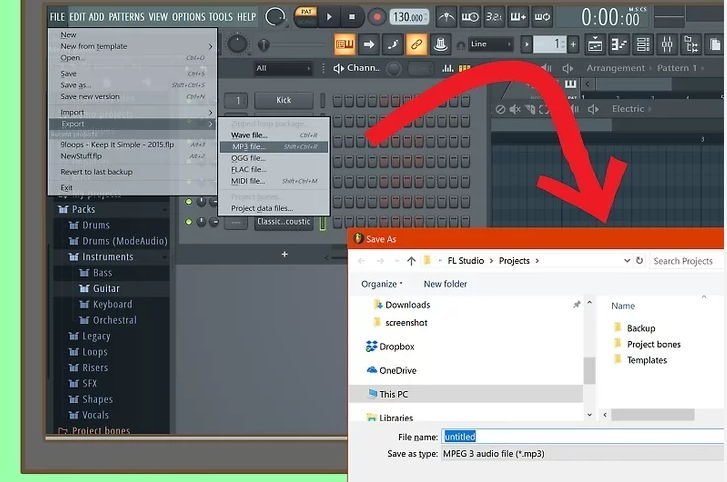
Task: Toggle the metronome icon
Action: pyautogui.click(x=446, y=18)
